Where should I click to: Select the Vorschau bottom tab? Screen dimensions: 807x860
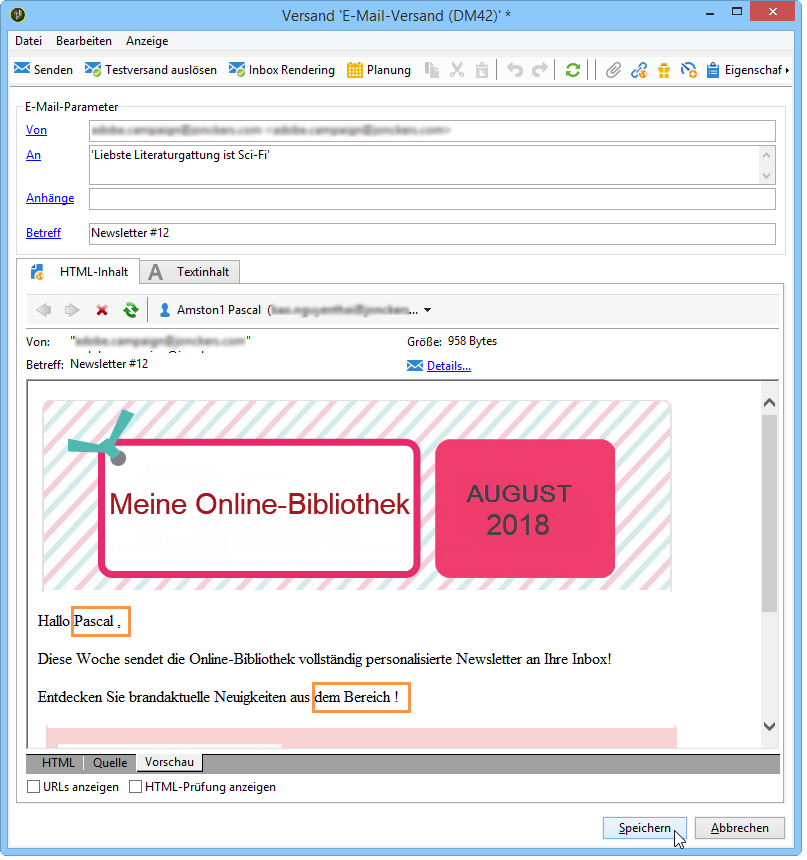point(170,764)
